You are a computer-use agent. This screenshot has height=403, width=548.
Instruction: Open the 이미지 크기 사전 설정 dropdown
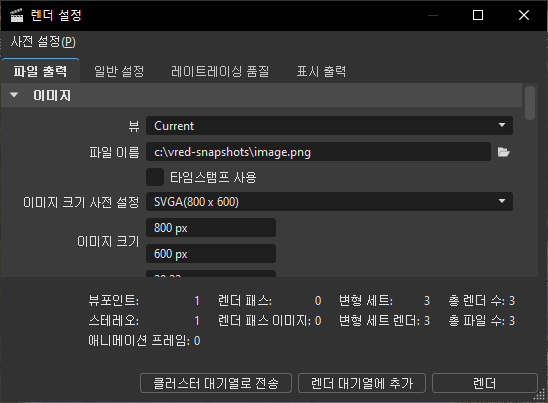pyautogui.click(x=329, y=202)
